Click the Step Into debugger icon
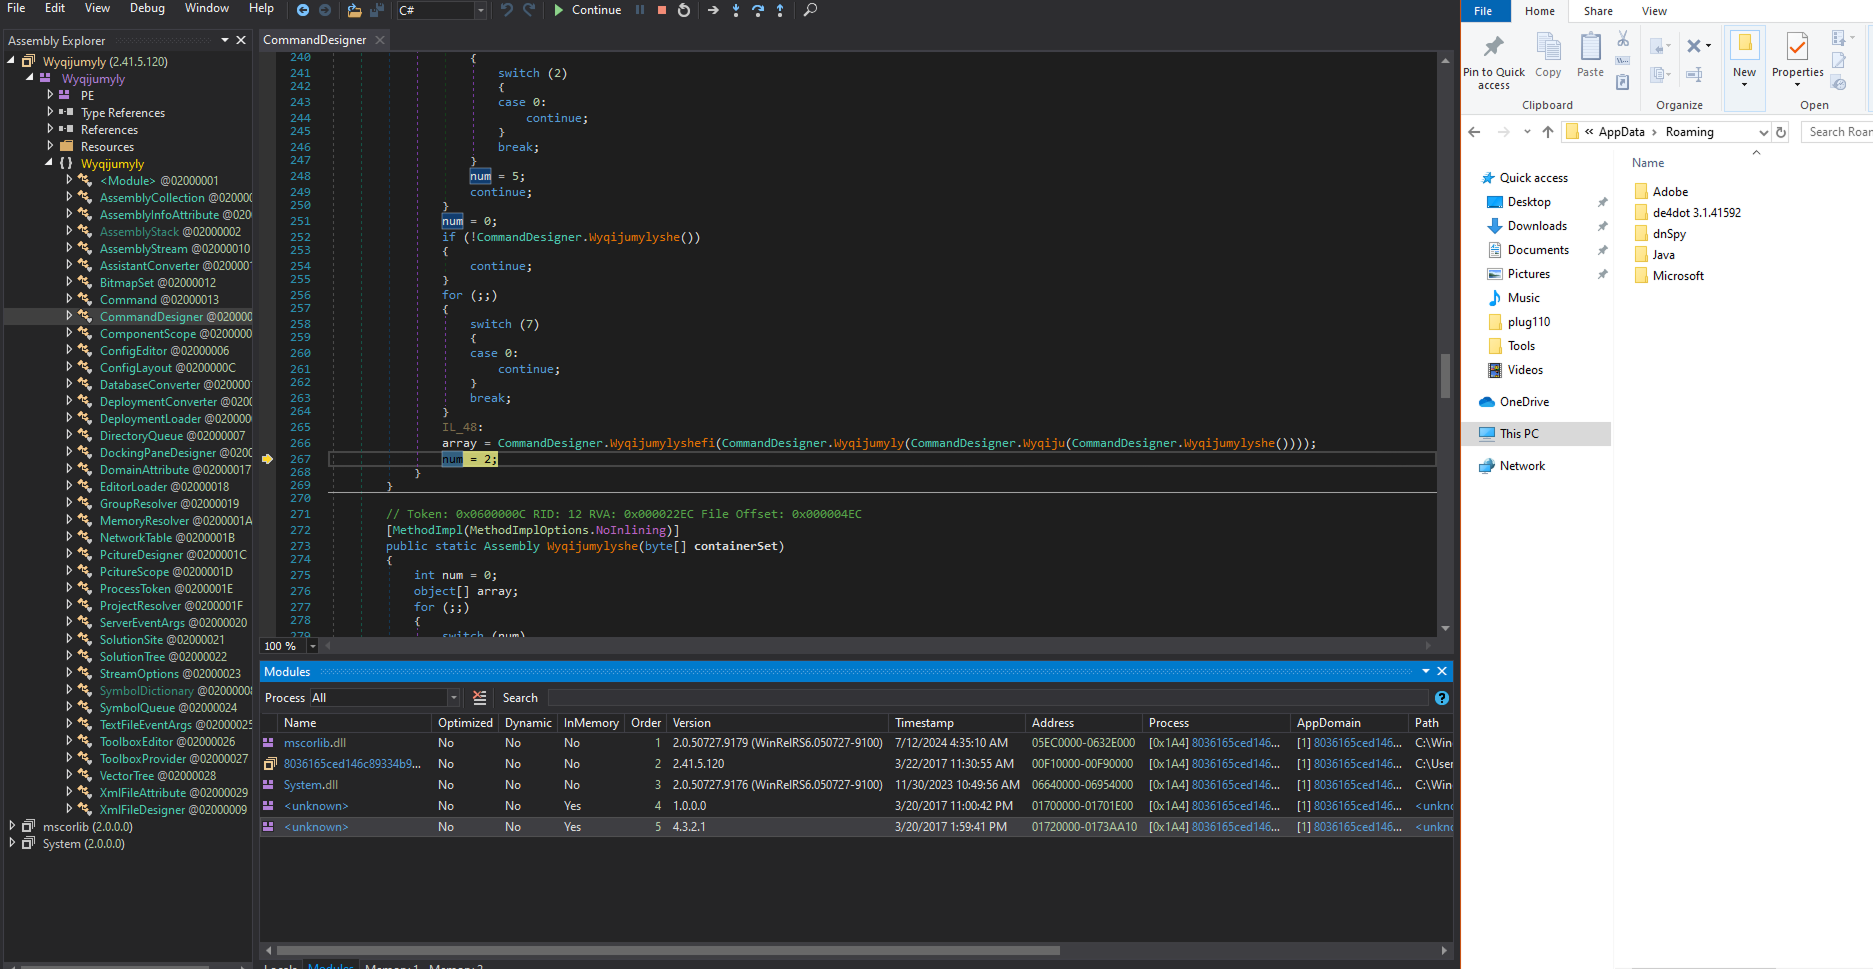This screenshot has width=1873, height=969. pos(736,10)
